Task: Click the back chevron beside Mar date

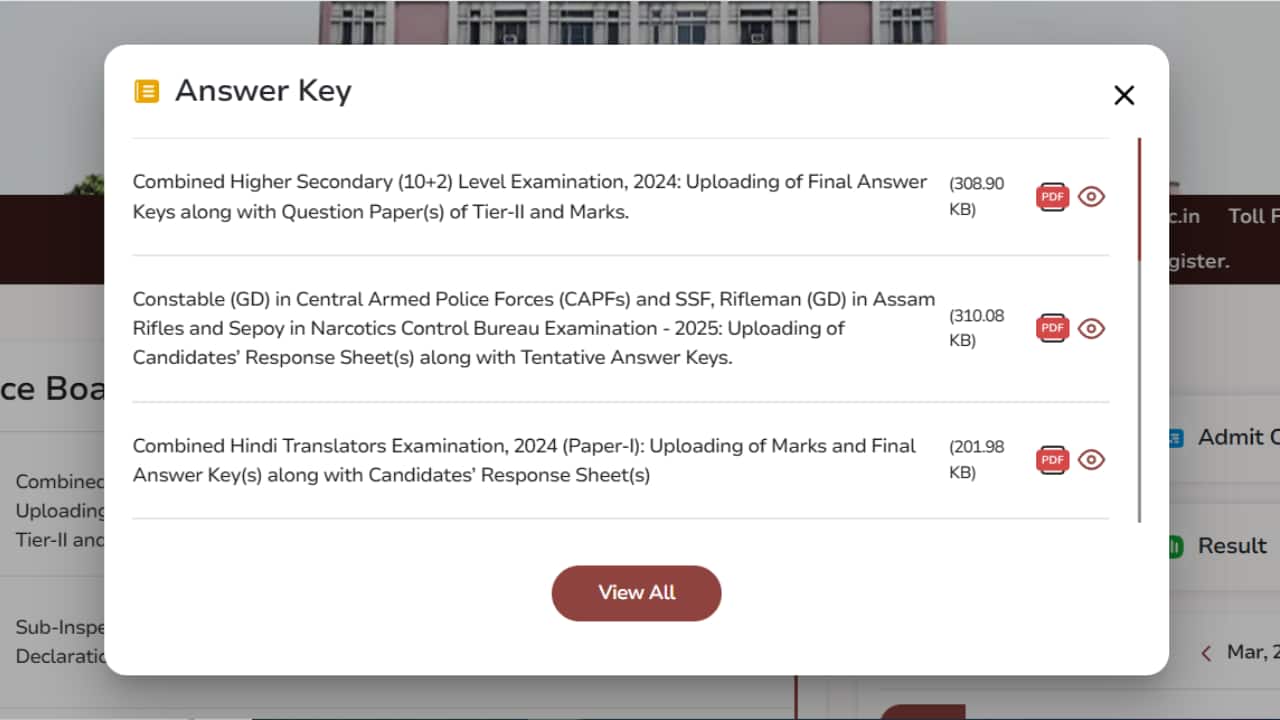Action: coord(1205,652)
